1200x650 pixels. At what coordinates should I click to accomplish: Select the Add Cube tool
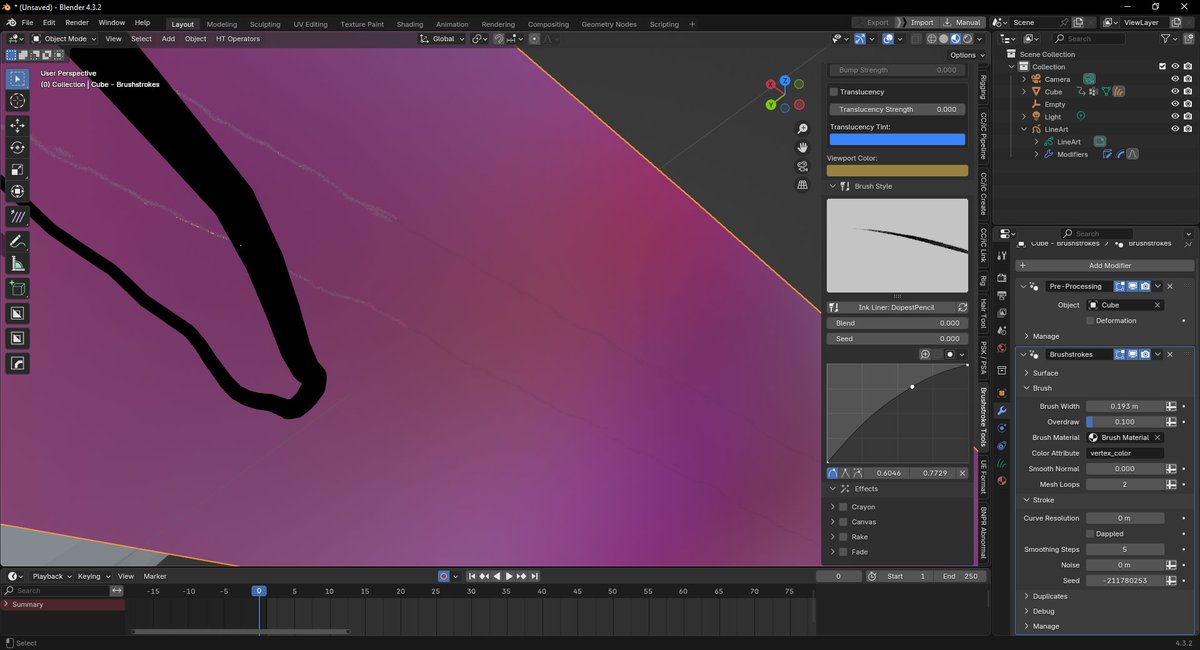click(17, 289)
